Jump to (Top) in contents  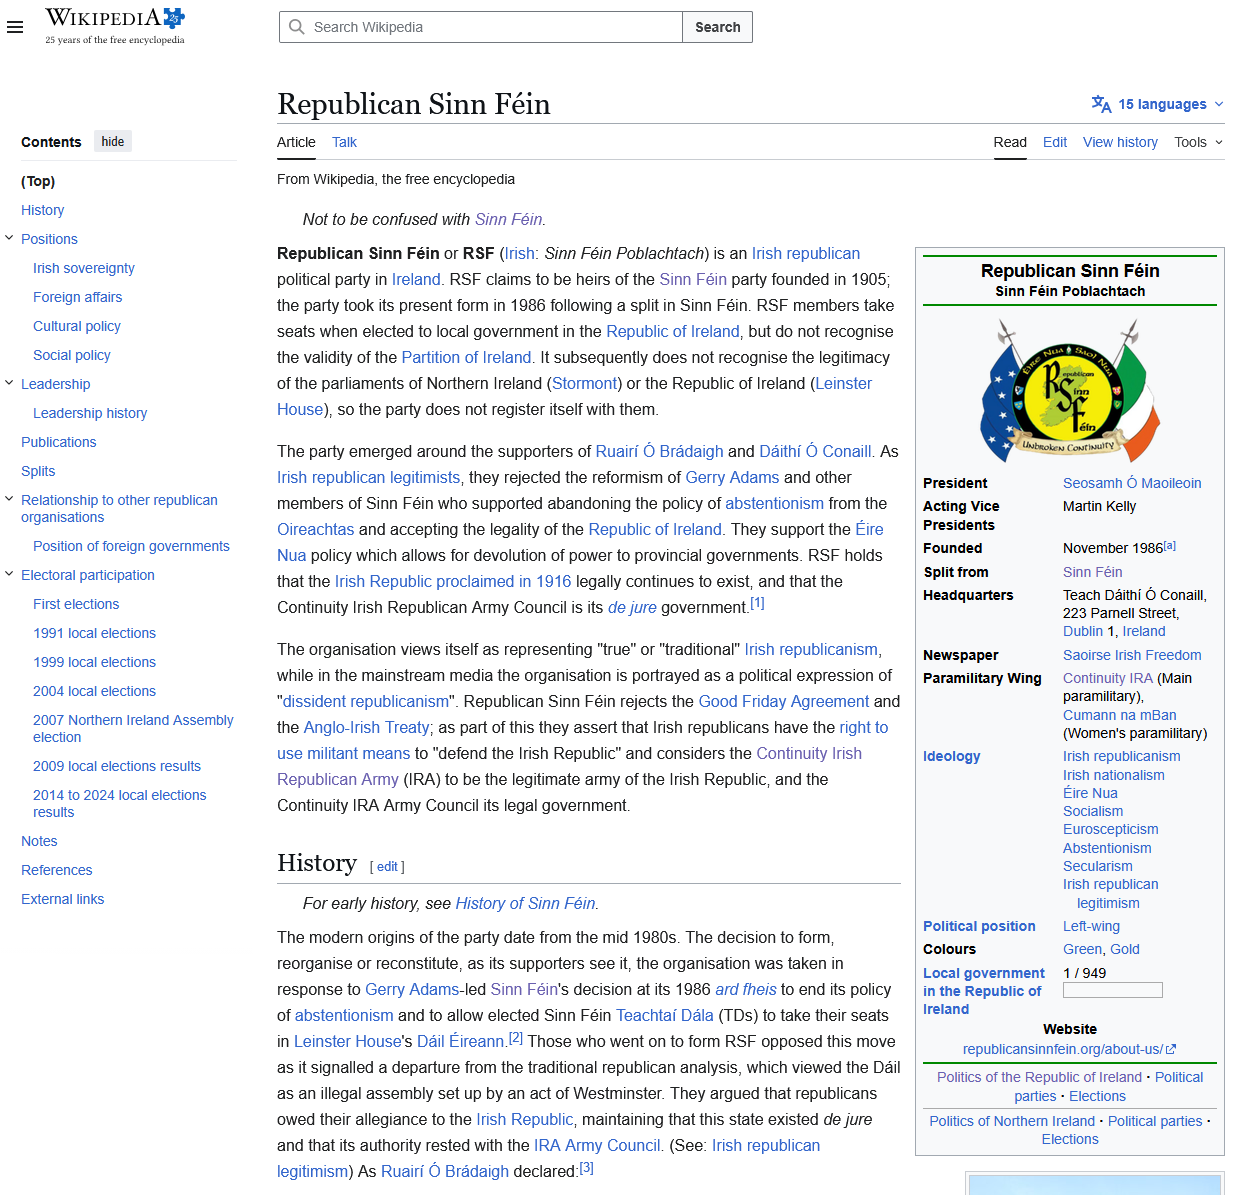click(x=38, y=181)
